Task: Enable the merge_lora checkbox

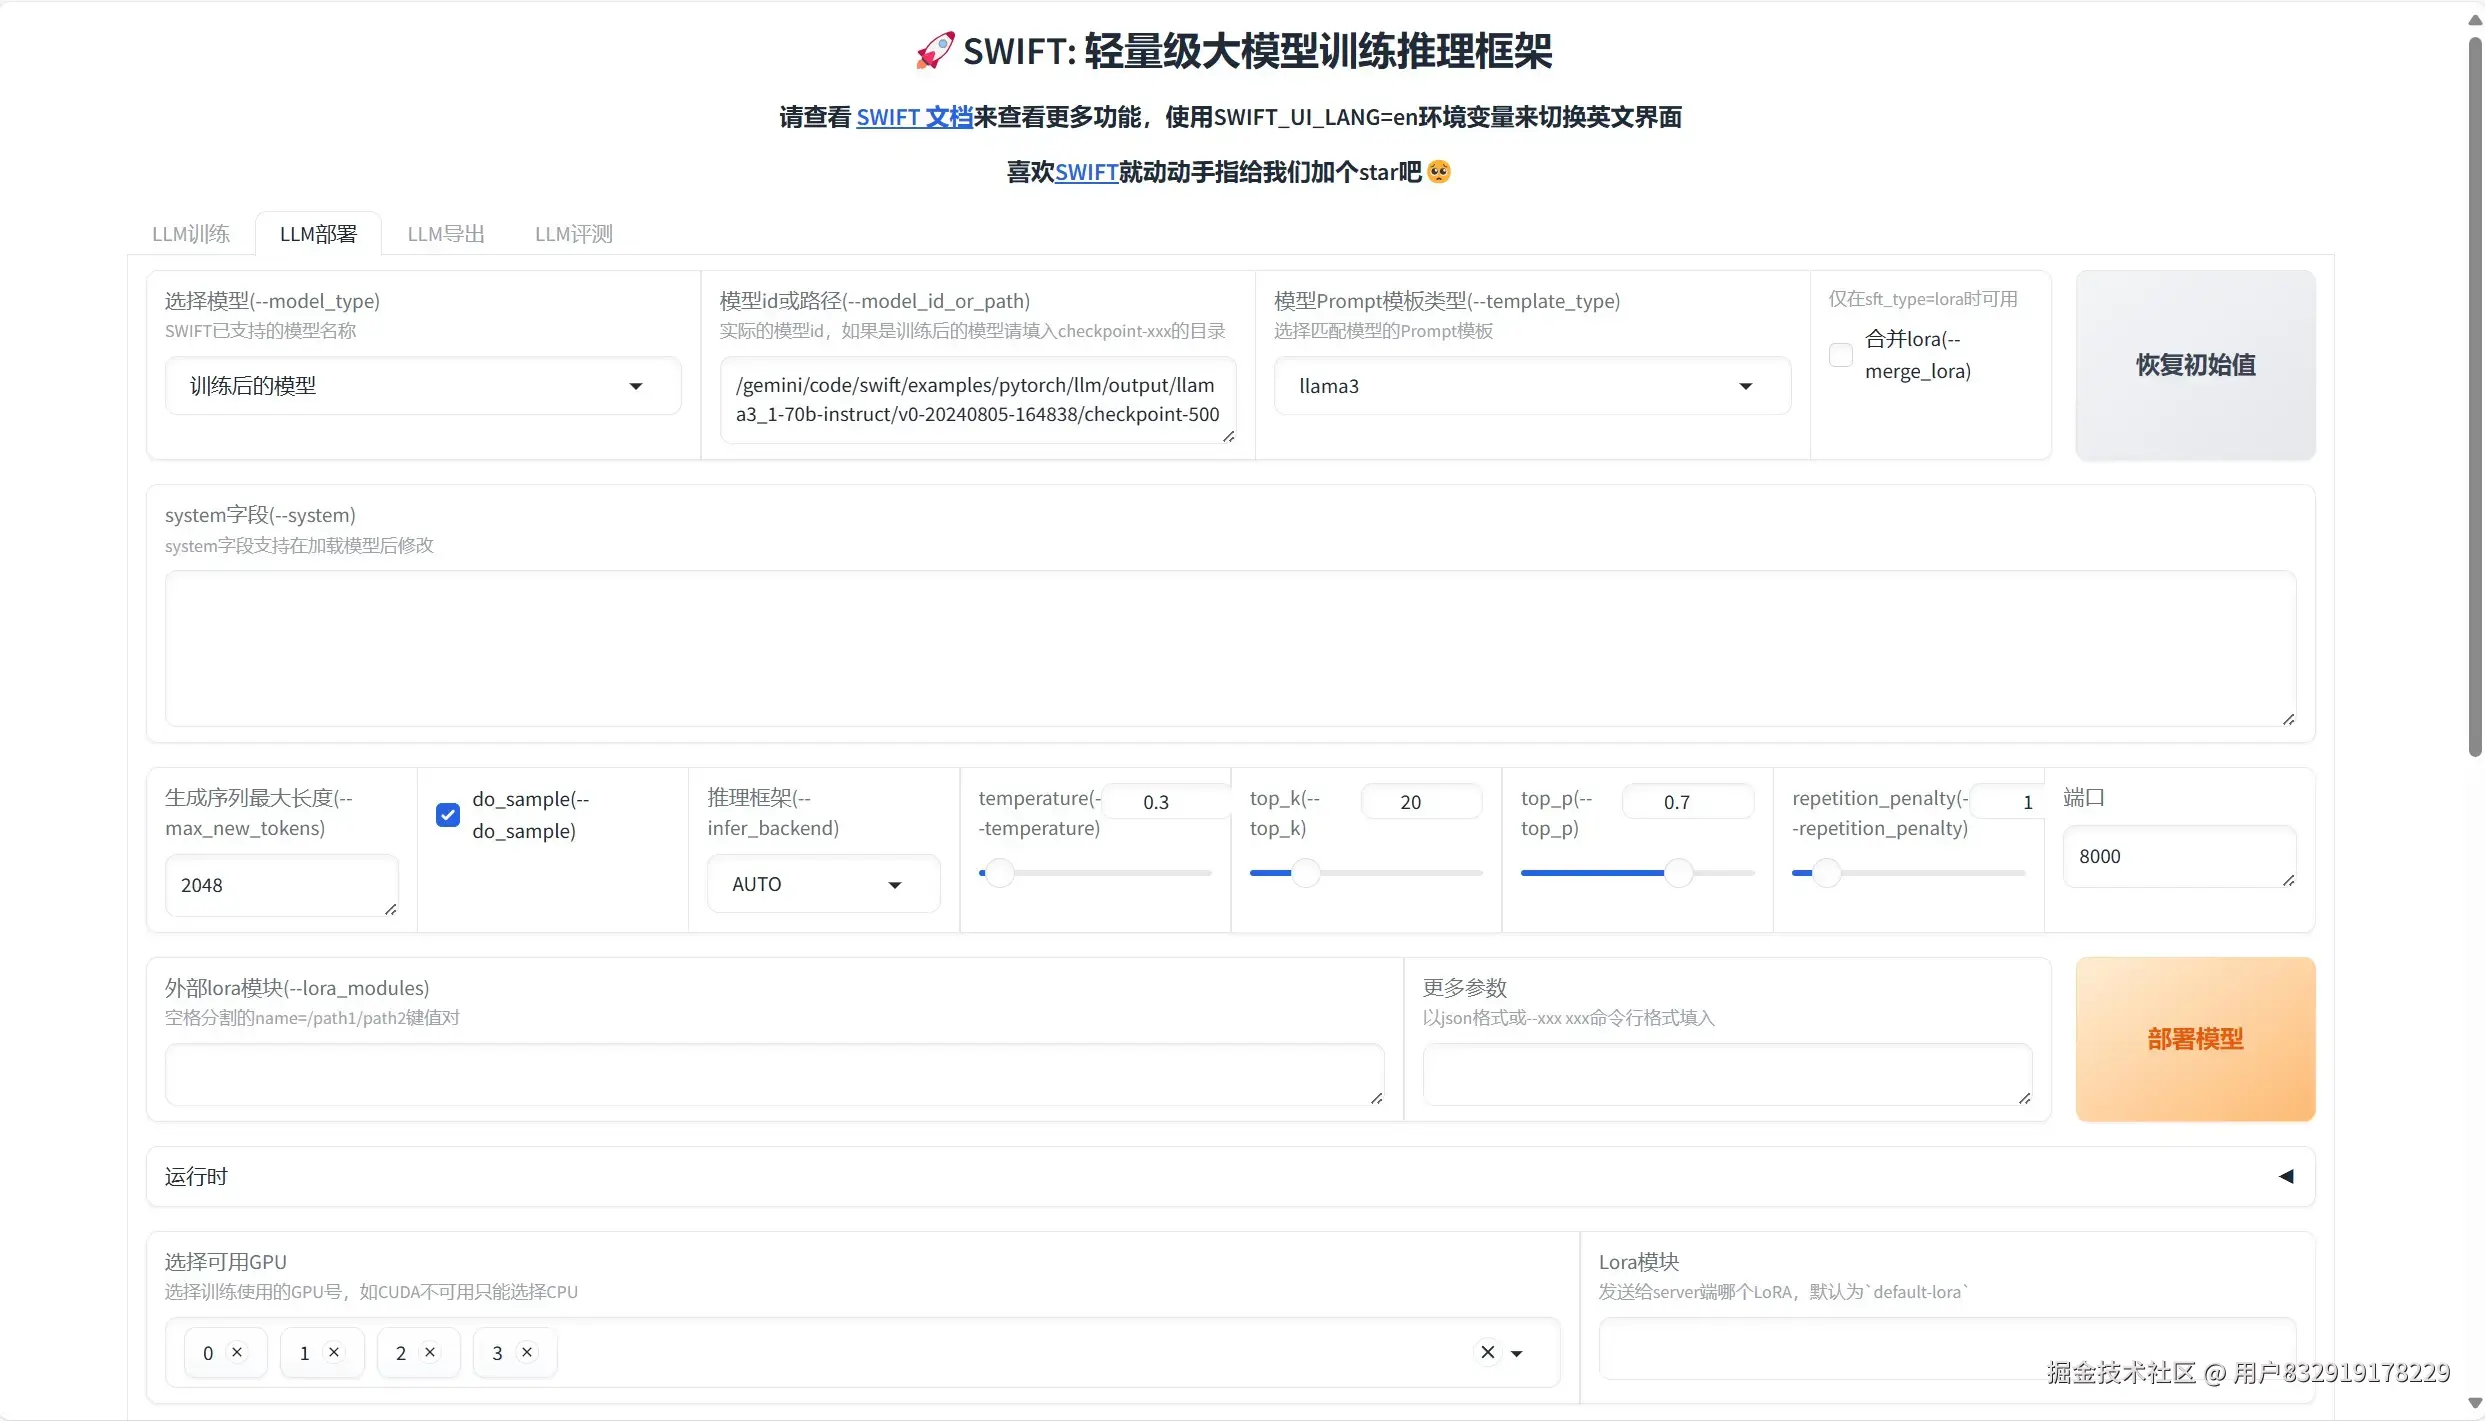Action: (x=1840, y=355)
